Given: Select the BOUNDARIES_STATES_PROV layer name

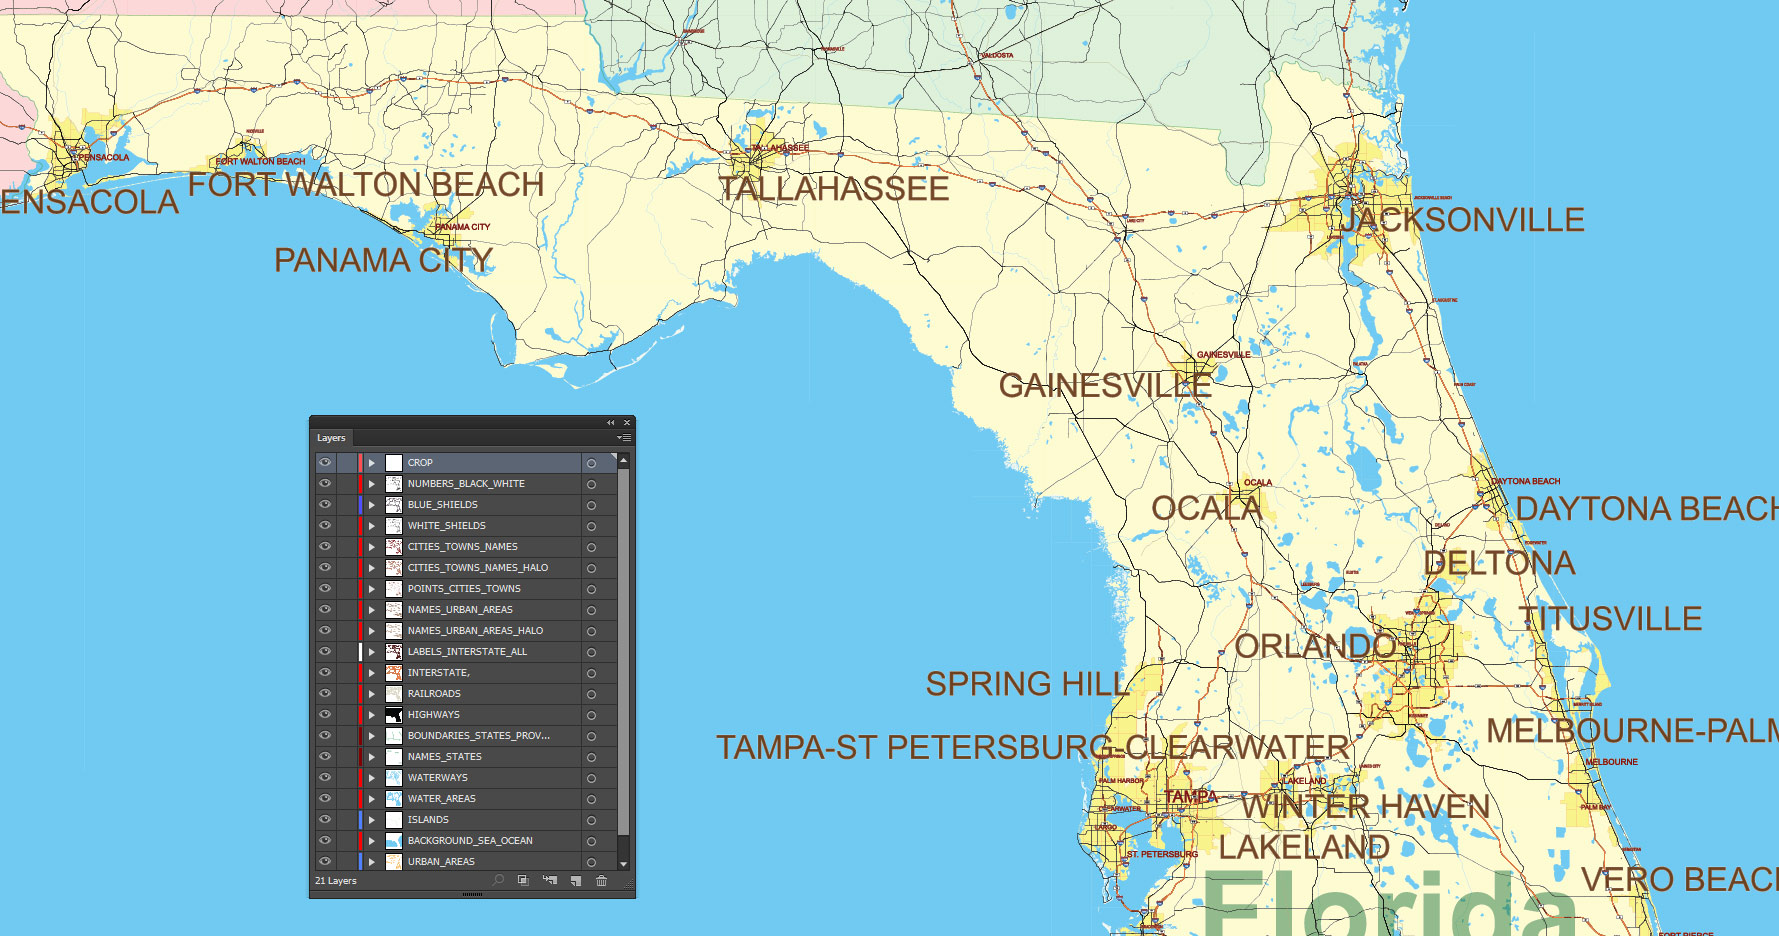Looking at the screenshot, I should [479, 736].
